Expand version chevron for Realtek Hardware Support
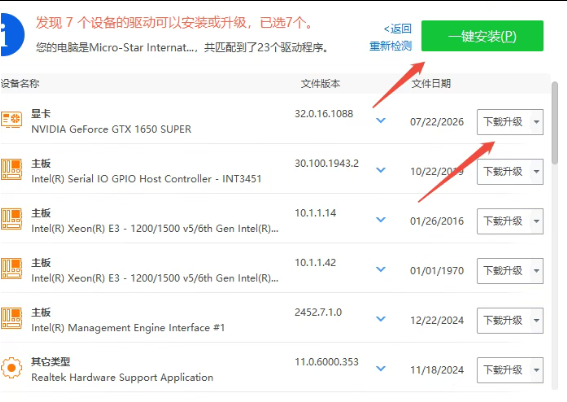The height and width of the screenshot is (402, 567). (381, 368)
